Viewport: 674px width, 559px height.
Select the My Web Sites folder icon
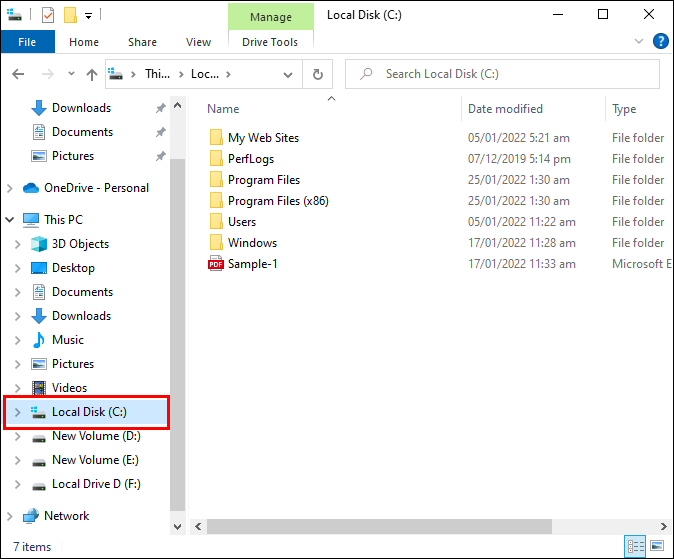click(216, 138)
